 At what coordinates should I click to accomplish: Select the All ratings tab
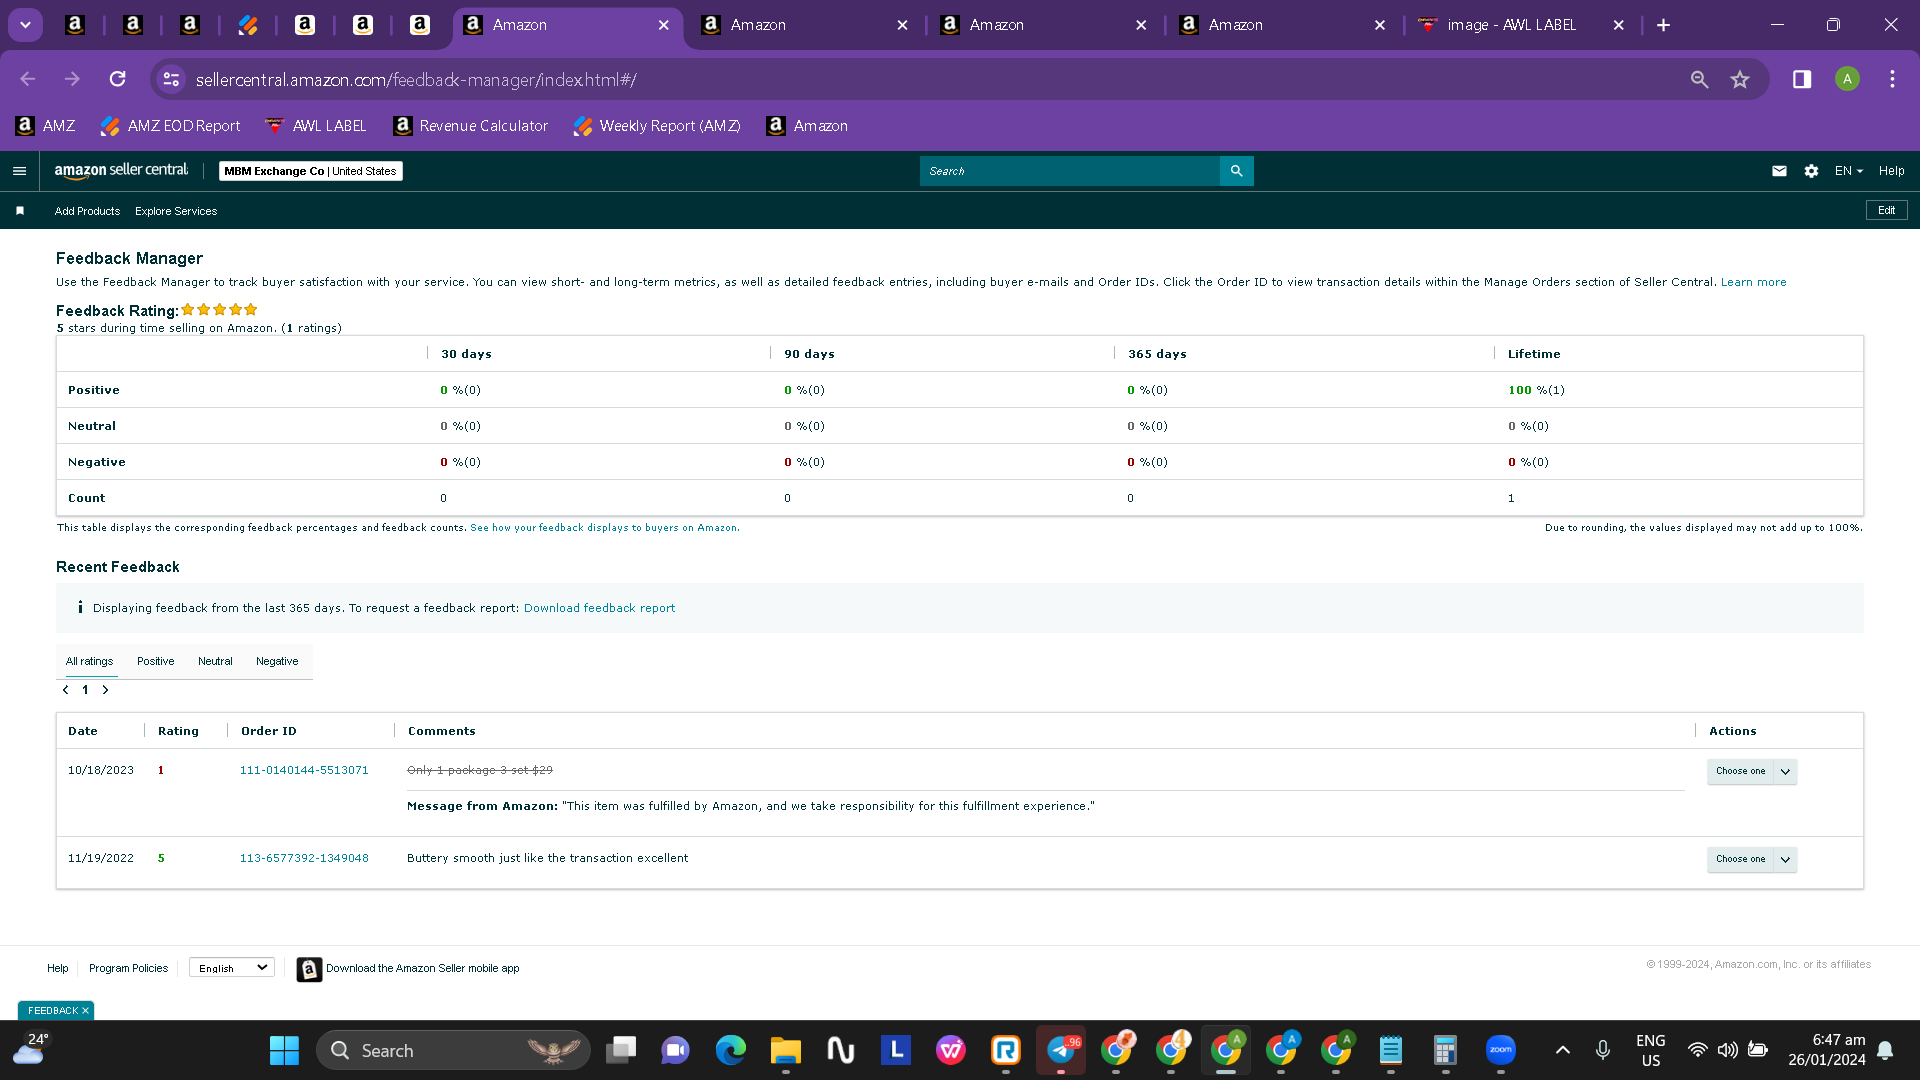coord(89,662)
